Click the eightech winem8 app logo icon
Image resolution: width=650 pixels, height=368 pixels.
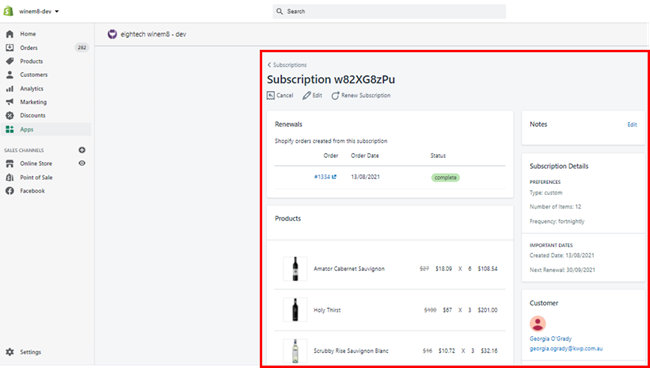[x=112, y=34]
